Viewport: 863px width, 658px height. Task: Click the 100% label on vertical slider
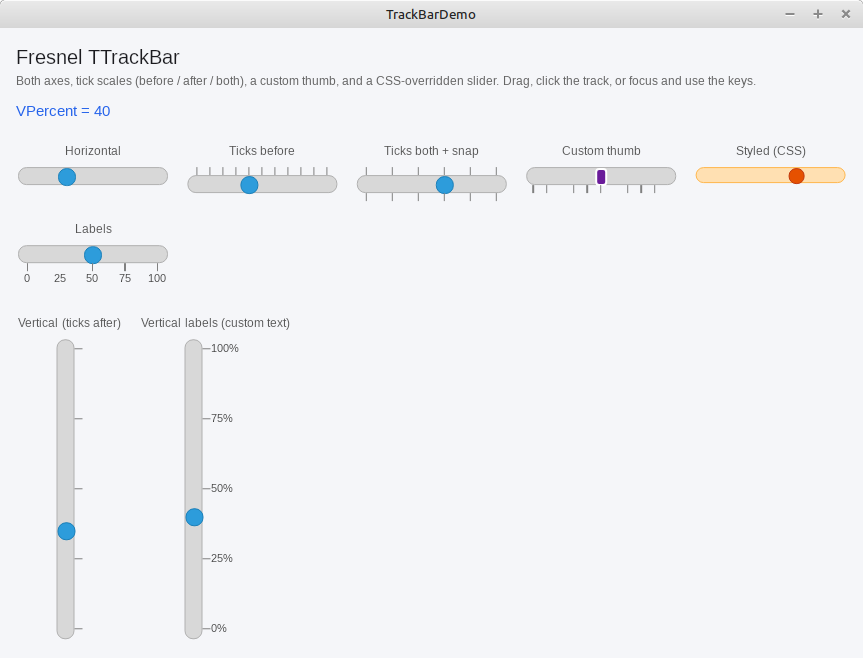pos(225,348)
